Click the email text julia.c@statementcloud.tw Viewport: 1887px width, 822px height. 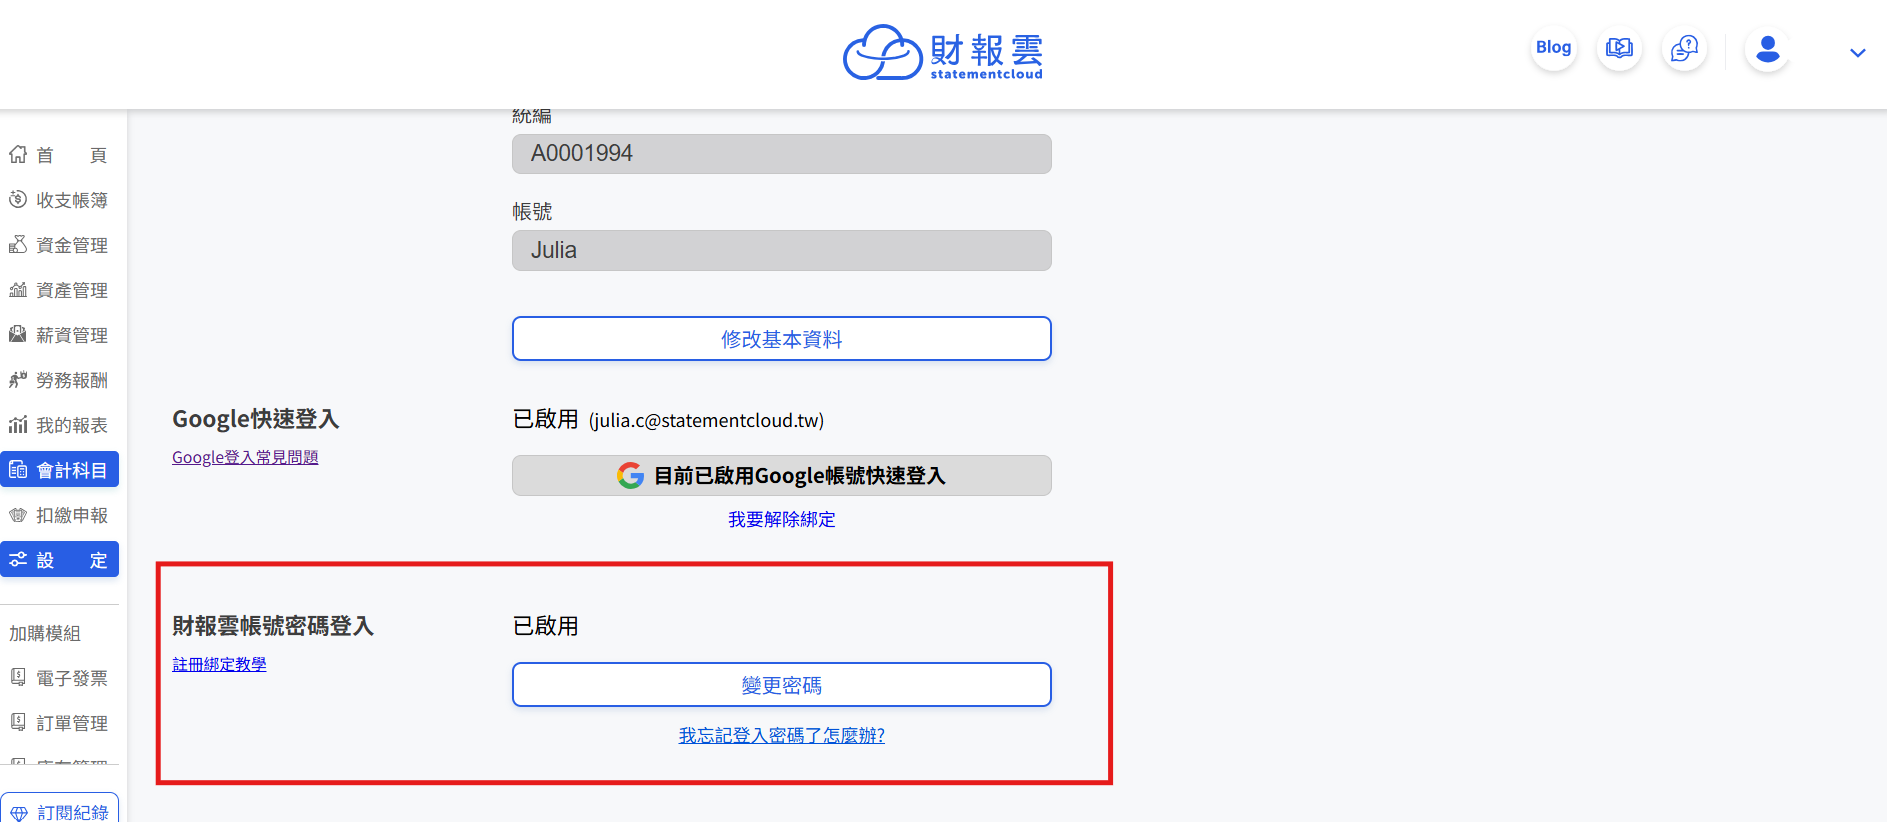[x=706, y=421]
